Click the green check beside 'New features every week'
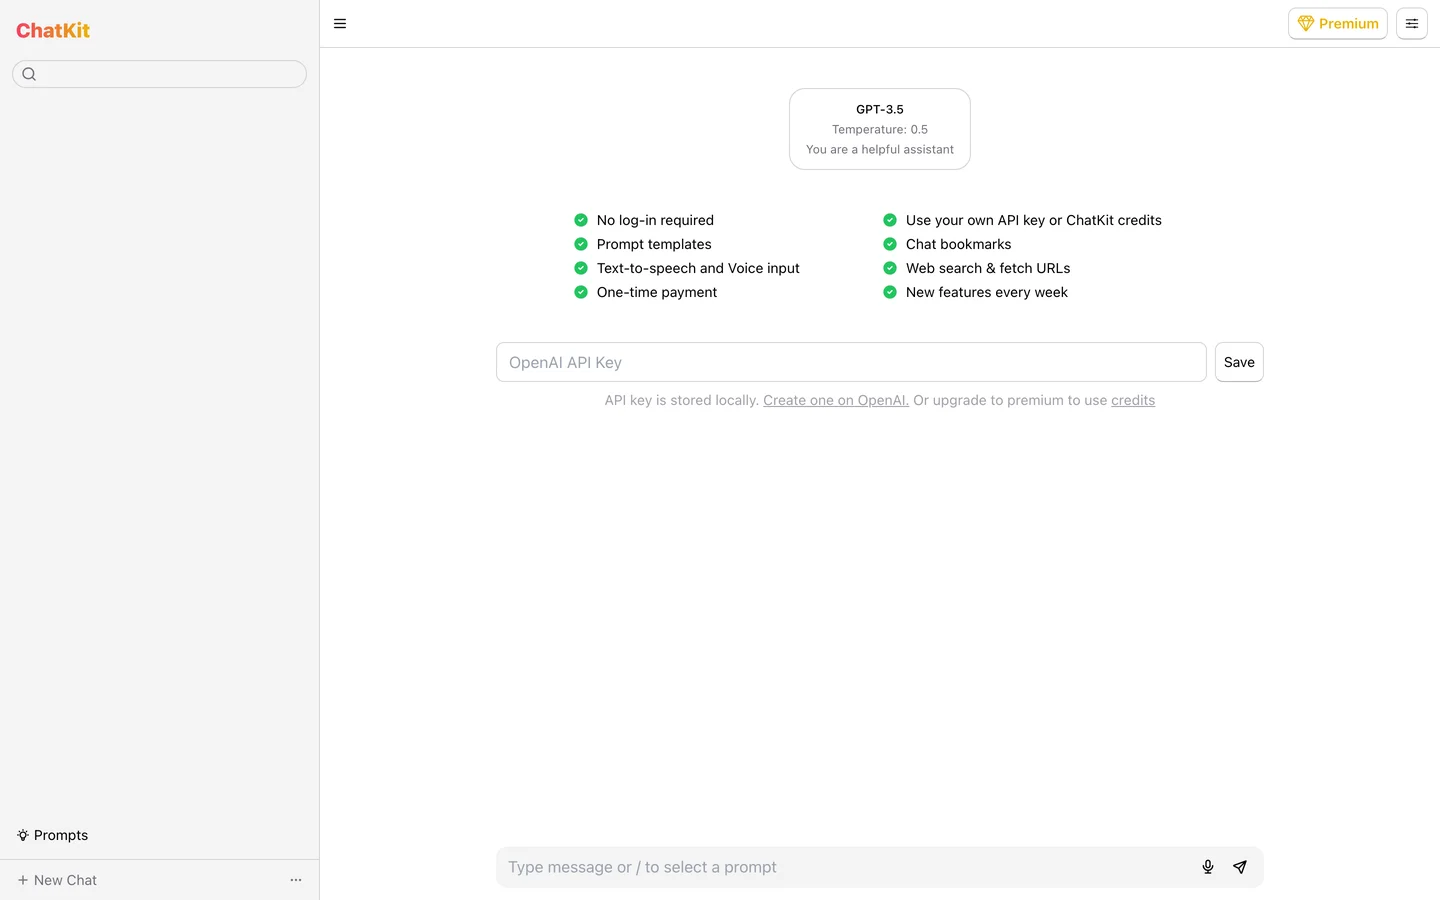 coord(890,292)
